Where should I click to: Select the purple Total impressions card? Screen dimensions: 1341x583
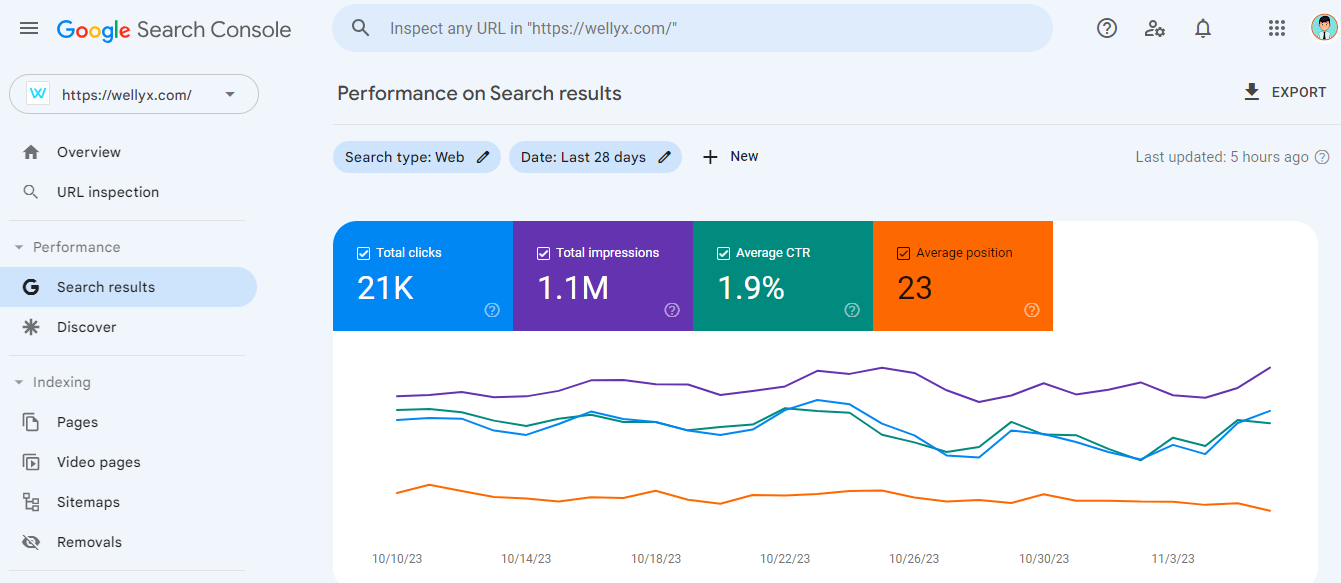coord(603,276)
